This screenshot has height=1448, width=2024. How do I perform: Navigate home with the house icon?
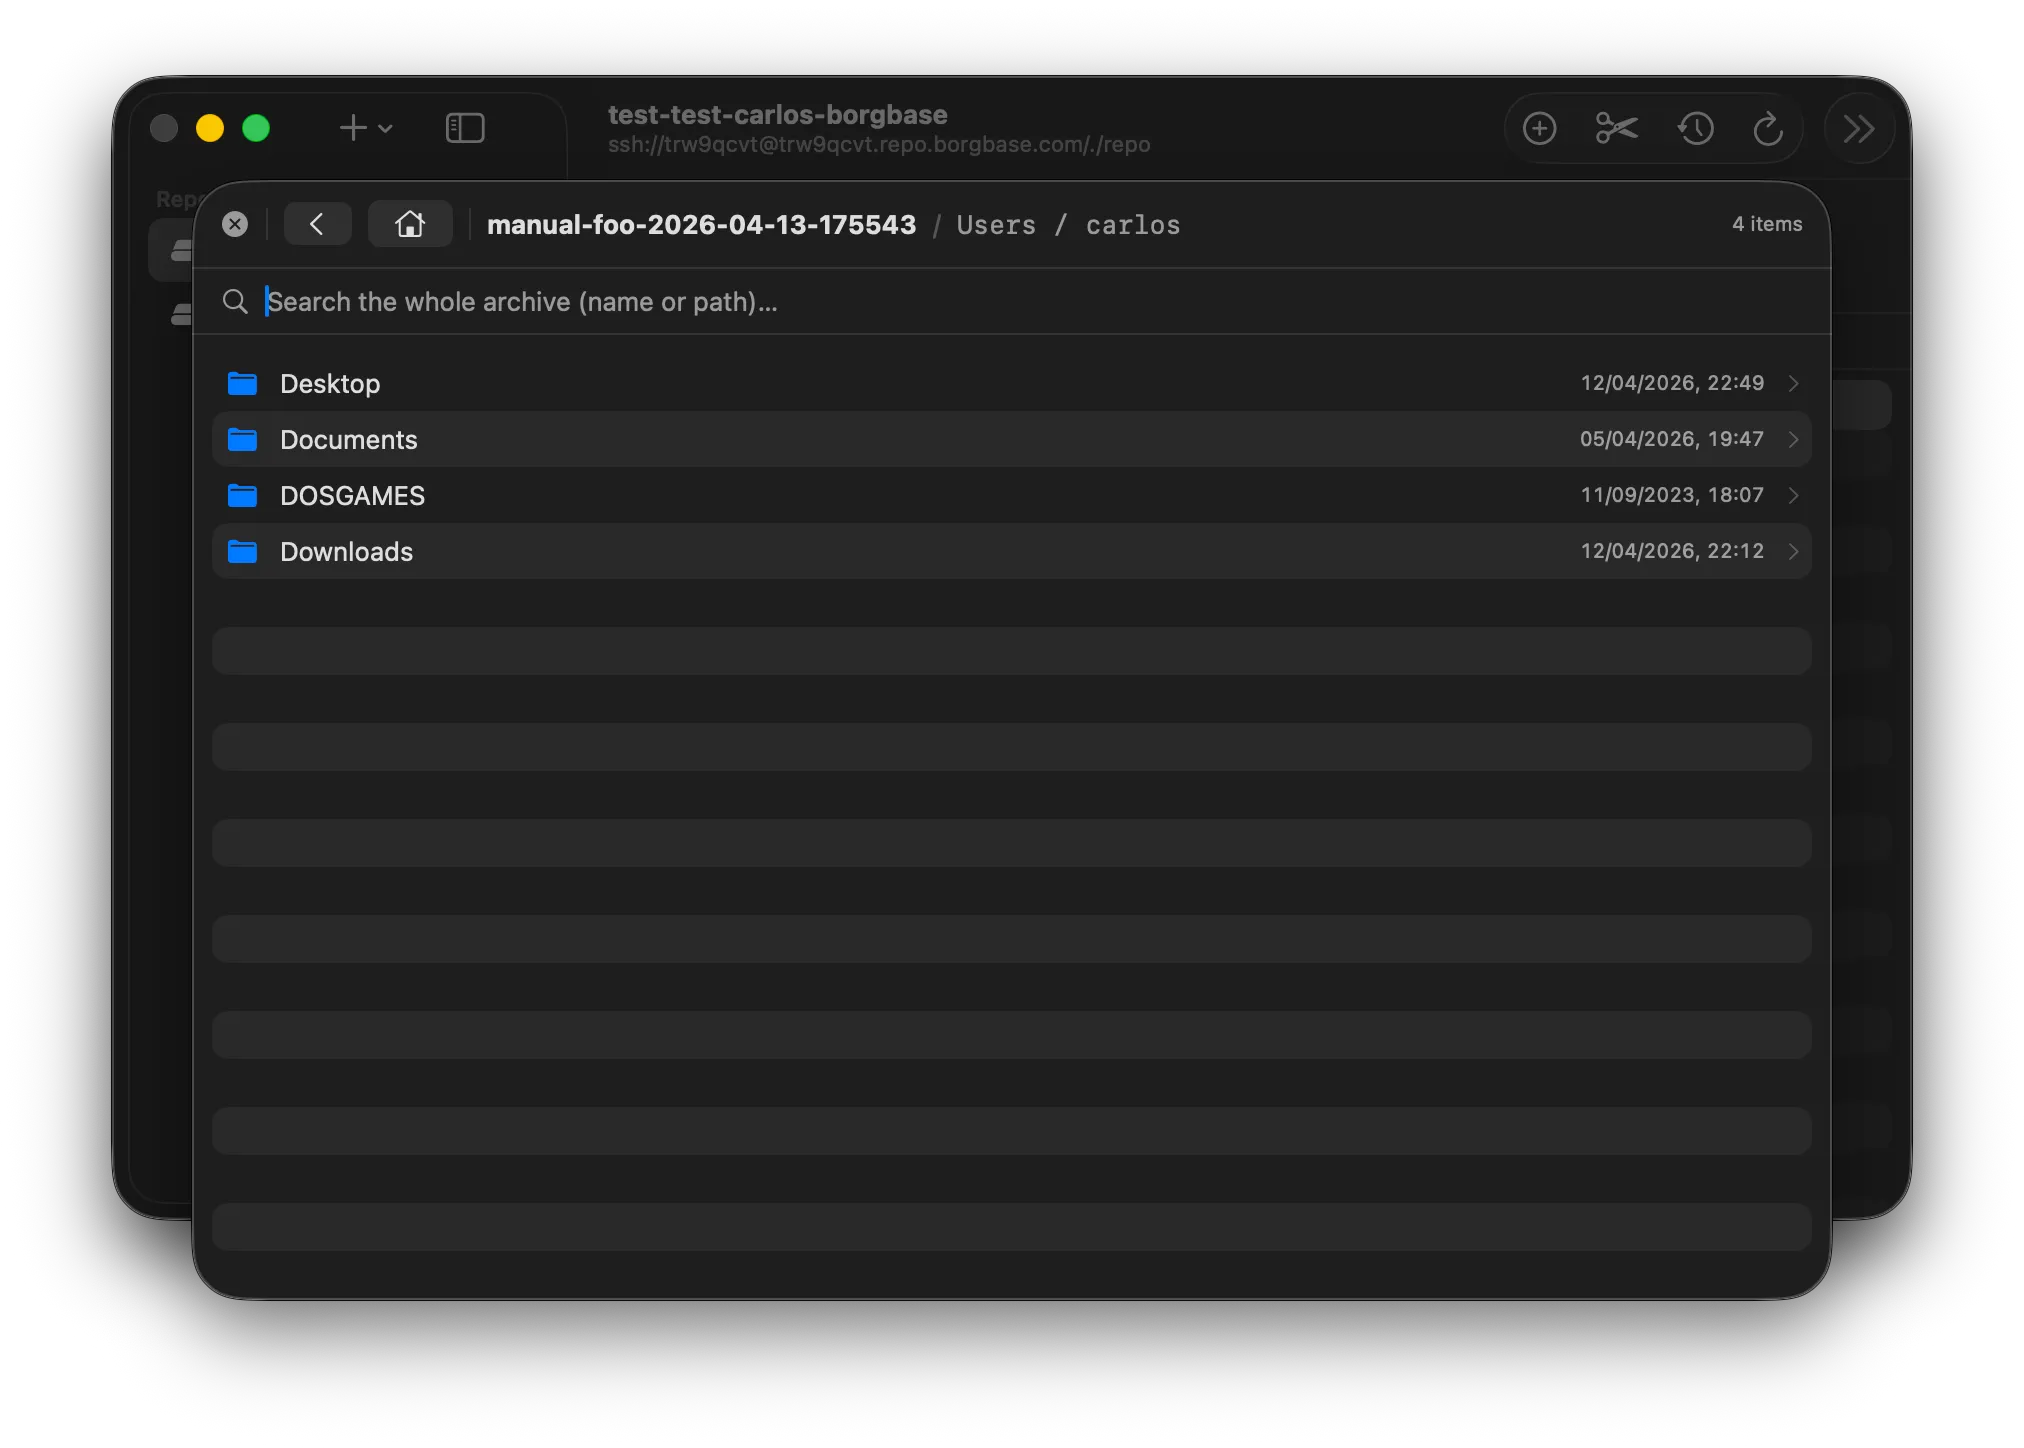point(410,223)
